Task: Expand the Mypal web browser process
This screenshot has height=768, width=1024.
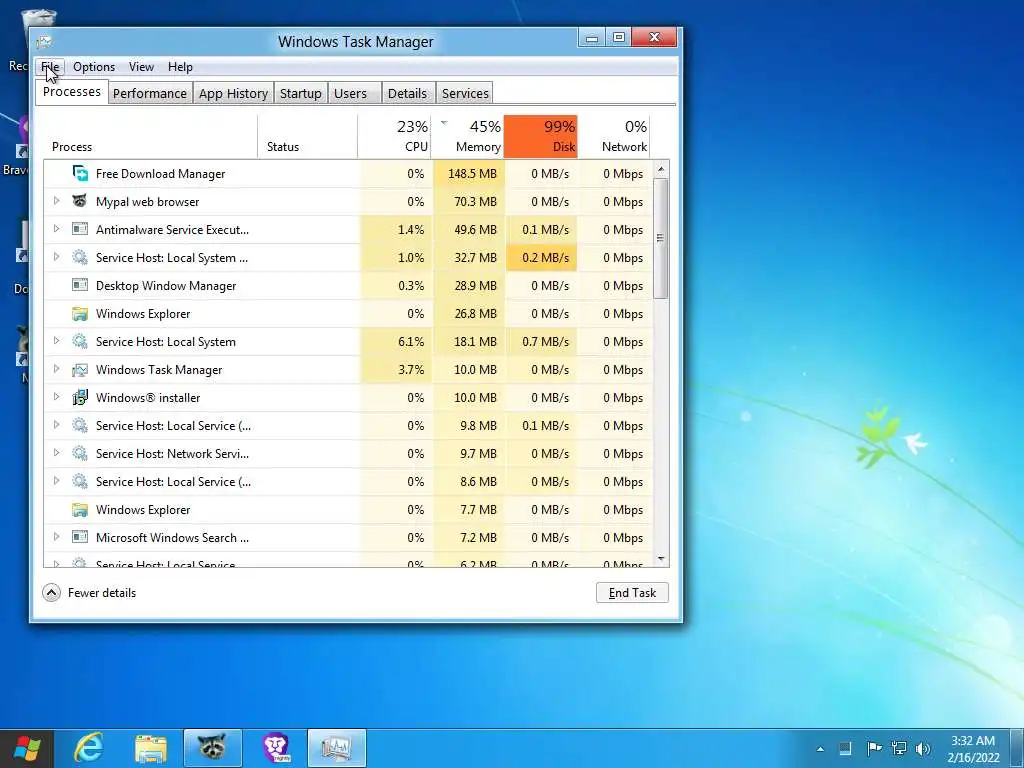Action: tap(56, 201)
